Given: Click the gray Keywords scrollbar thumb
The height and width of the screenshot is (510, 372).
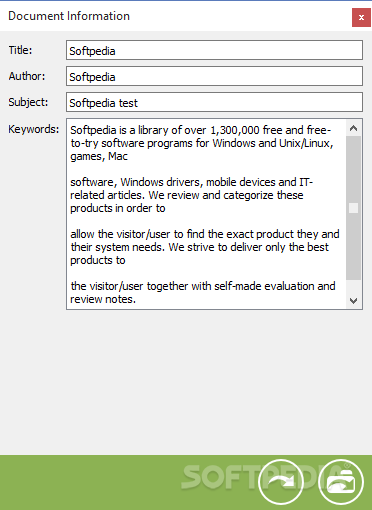Looking at the screenshot, I should click(354, 208).
